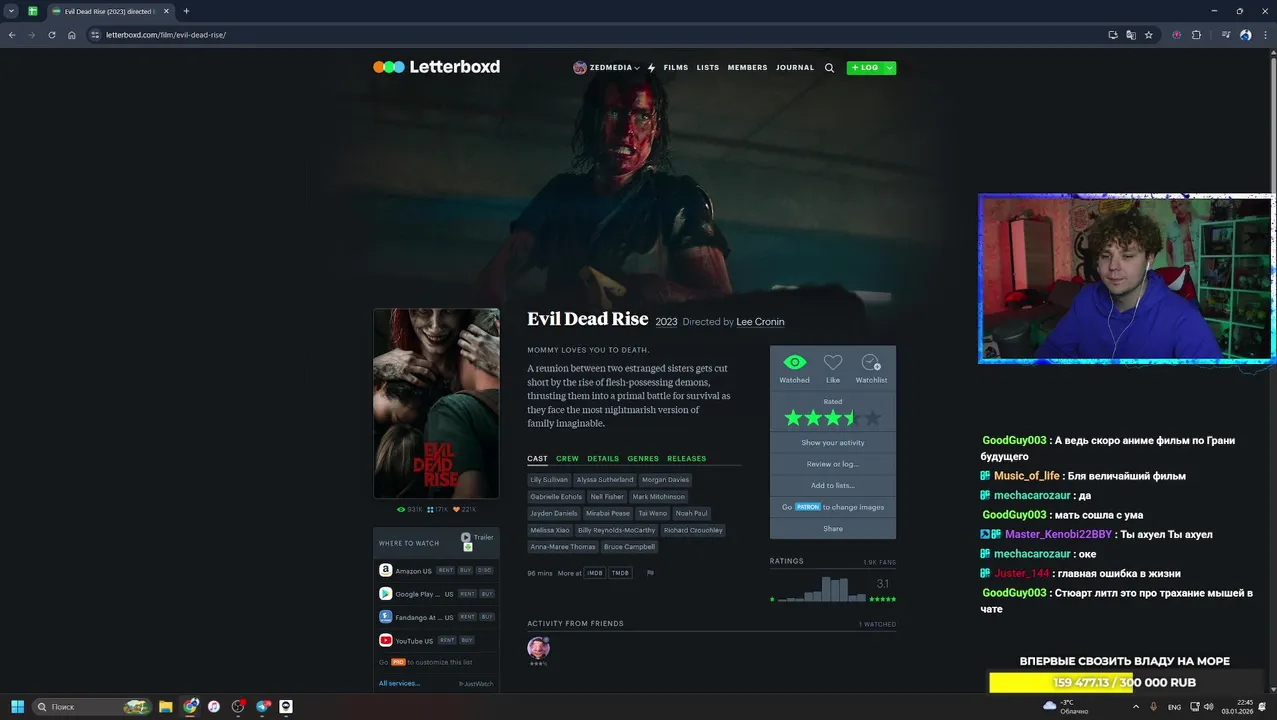Click the Letterboxd logo

[x=436, y=67]
